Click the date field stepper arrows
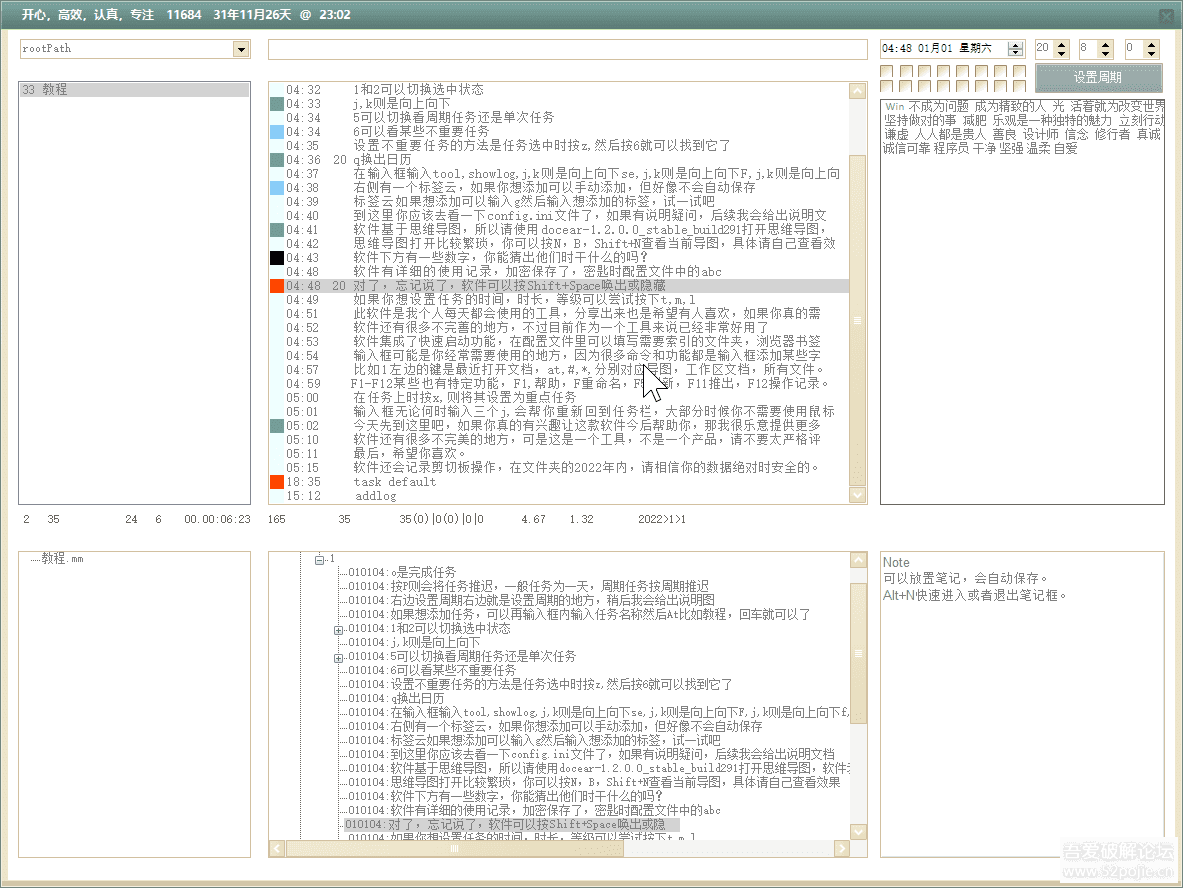This screenshot has height=888, width=1183. (x=1014, y=48)
